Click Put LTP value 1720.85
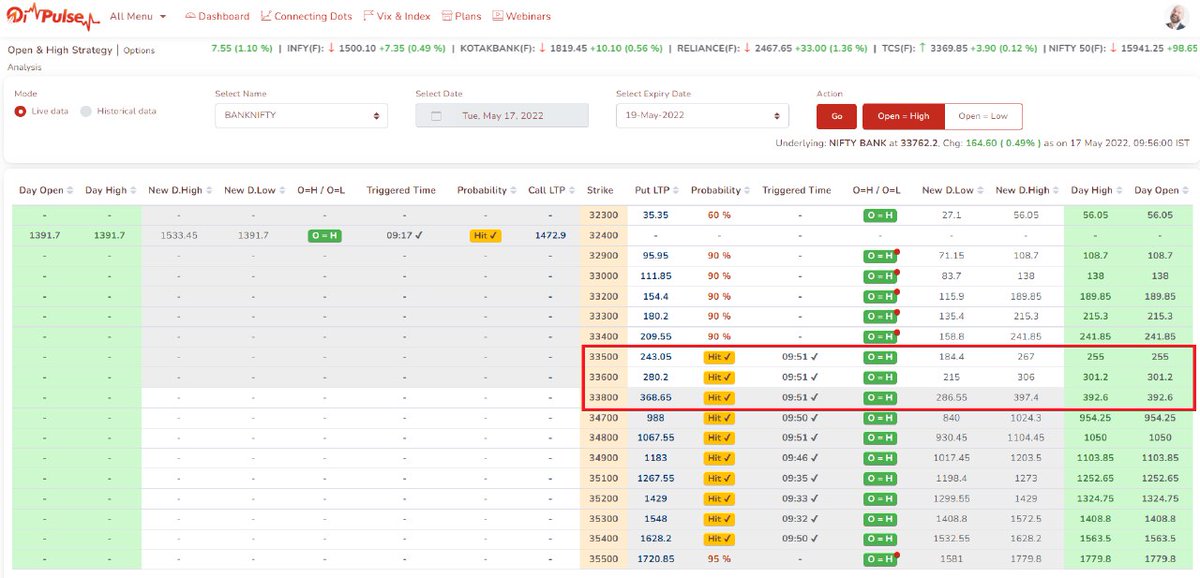Screen dimensions: 1200x578 [x=656, y=559]
